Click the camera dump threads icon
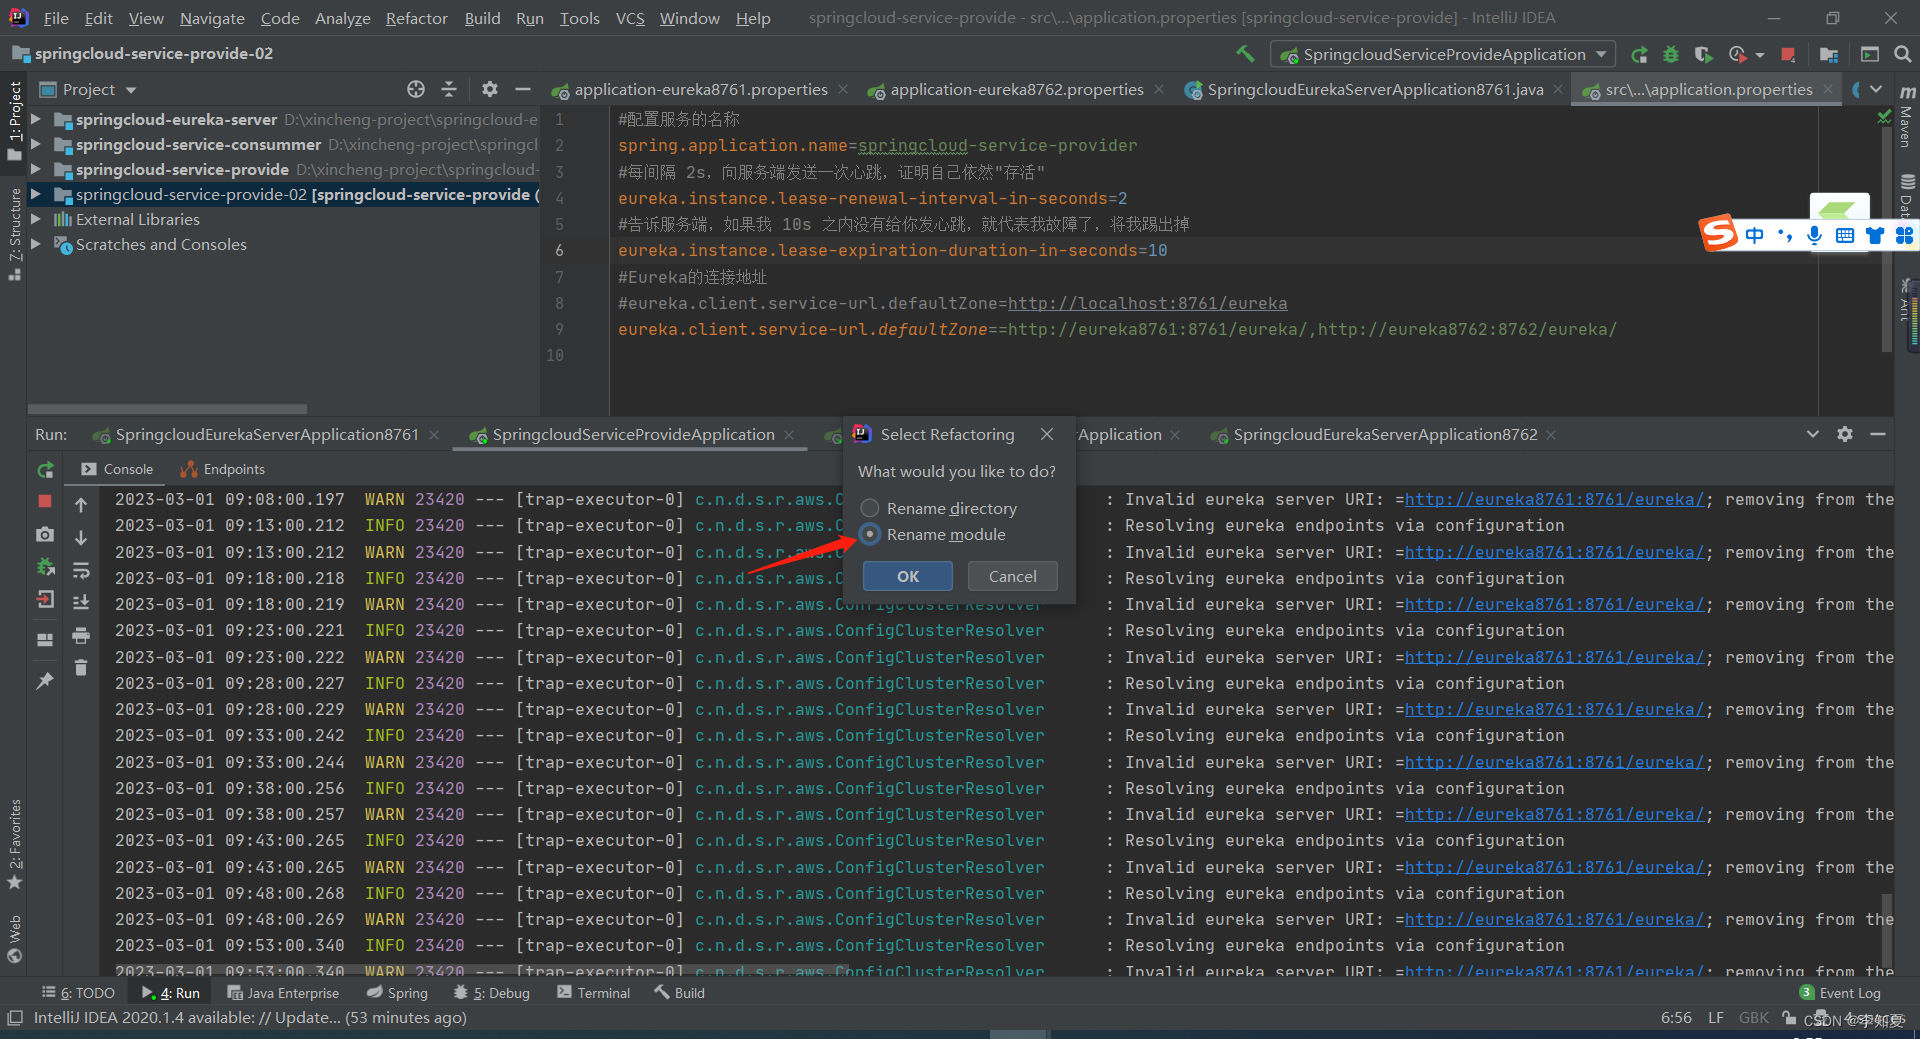The height and width of the screenshot is (1039, 1920). tap(45, 535)
